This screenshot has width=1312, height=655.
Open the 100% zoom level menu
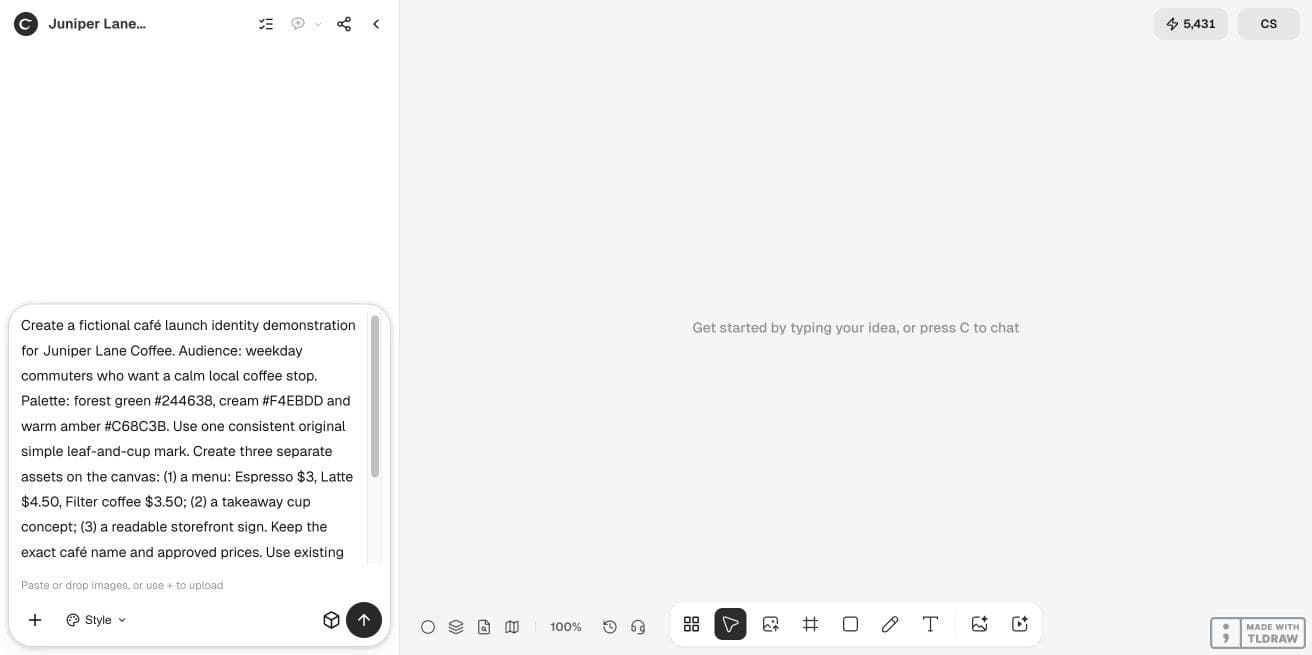click(566, 627)
